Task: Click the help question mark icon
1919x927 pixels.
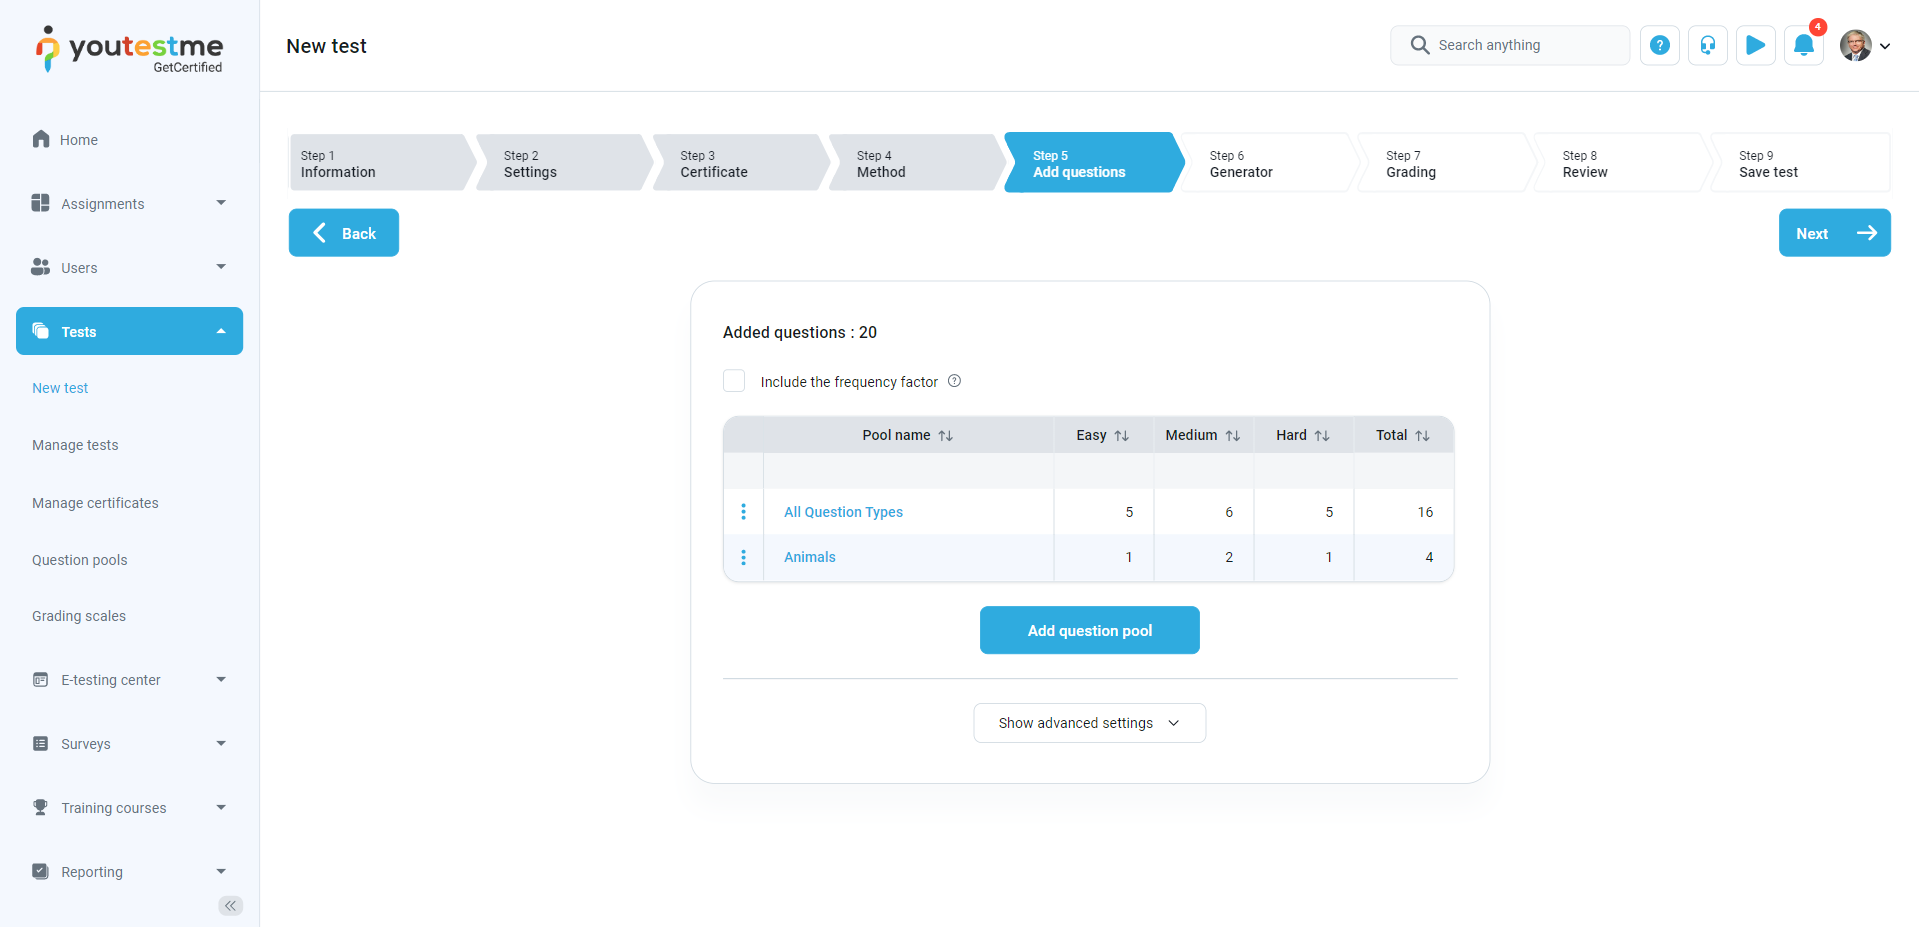Action: [1659, 46]
